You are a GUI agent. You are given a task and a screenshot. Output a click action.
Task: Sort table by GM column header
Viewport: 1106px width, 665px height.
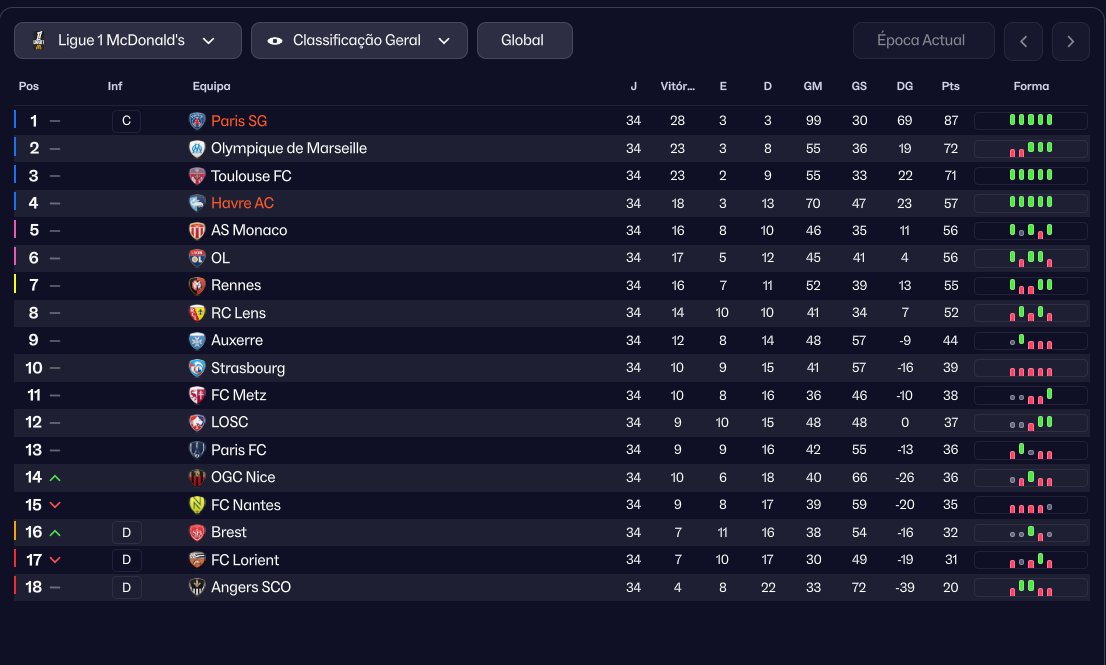[812, 87]
